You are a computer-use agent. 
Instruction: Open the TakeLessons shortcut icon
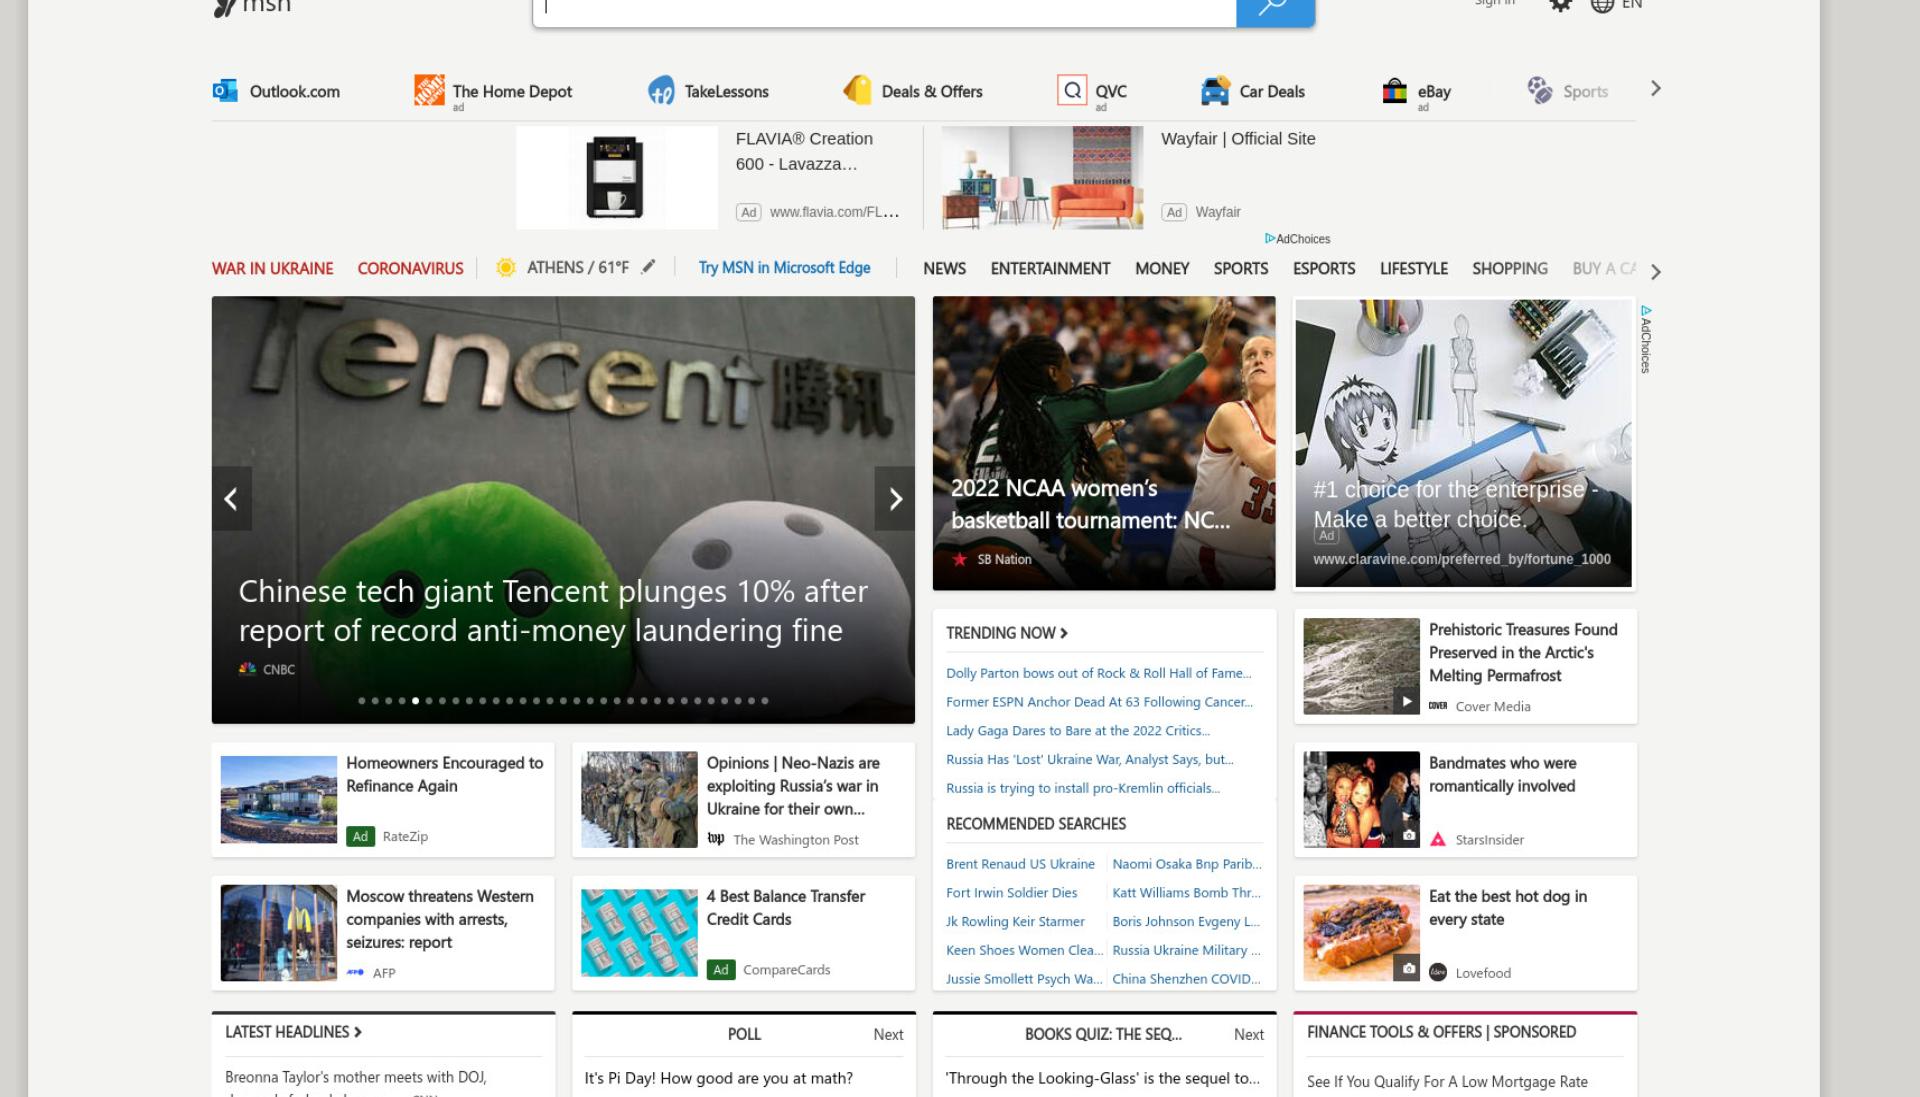tap(661, 90)
